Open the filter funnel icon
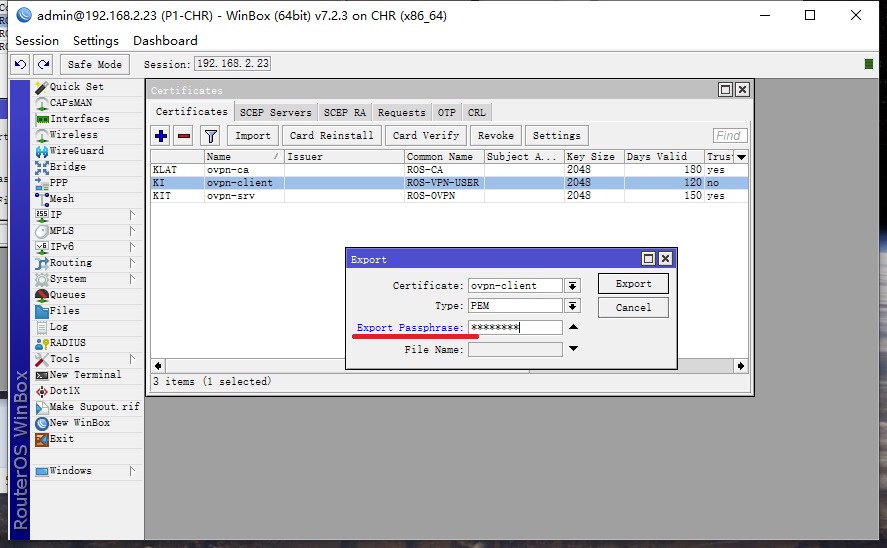This screenshot has height=548, width=887. click(210, 135)
